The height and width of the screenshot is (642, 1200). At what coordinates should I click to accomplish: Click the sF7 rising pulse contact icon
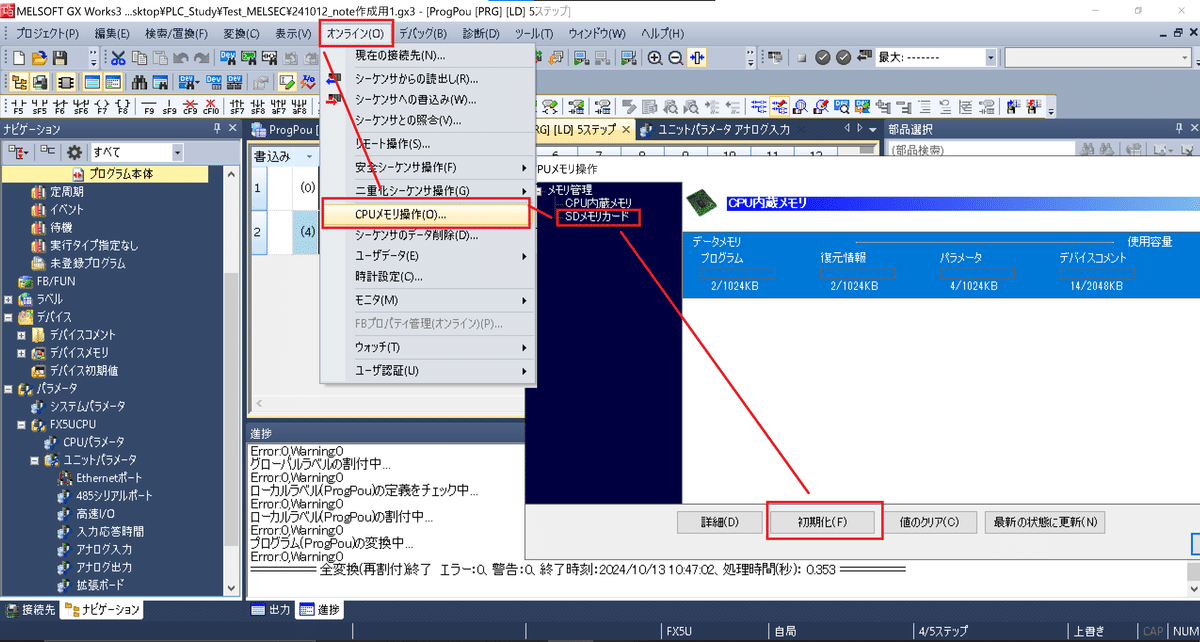pos(237,106)
